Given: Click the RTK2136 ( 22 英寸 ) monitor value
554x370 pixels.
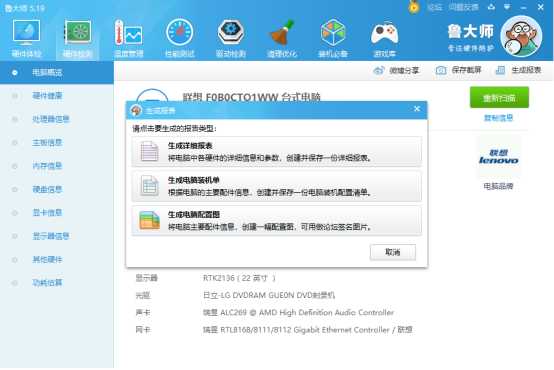Looking at the screenshot, I should pyautogui.click(x=239, y=278).
